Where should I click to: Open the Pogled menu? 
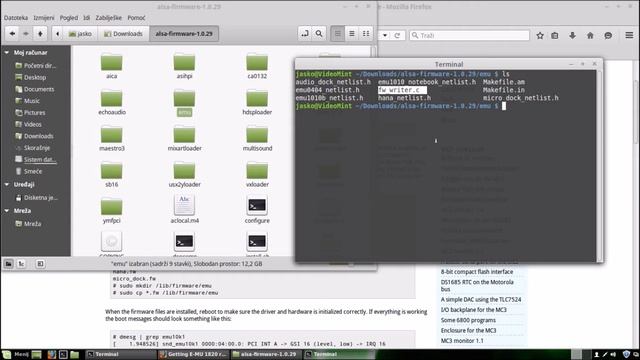[69, 18]
